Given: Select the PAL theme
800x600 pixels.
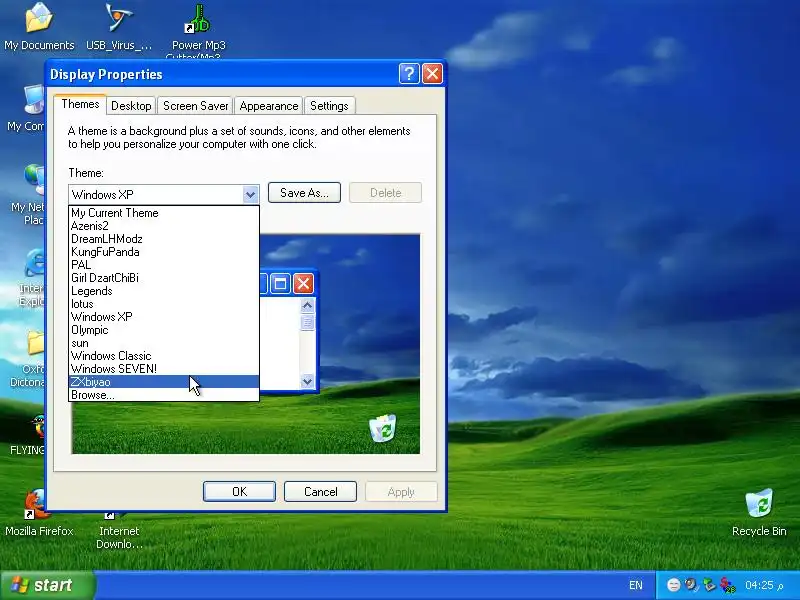Looking at the screenshot, I should click(x=164, y=265).
